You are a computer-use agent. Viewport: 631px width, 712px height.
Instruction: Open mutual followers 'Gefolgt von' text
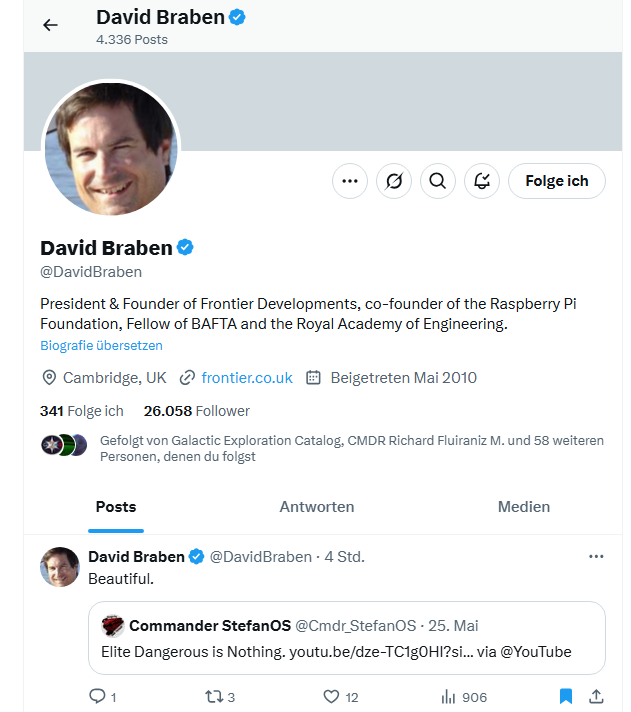click(x=352, y=448)
